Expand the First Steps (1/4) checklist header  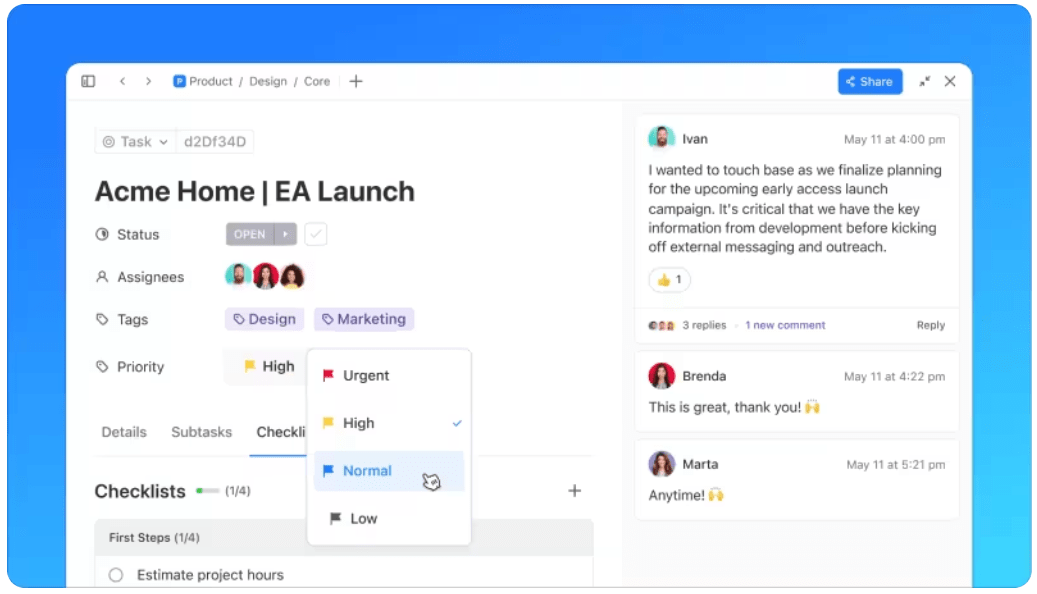coord(344,537)
